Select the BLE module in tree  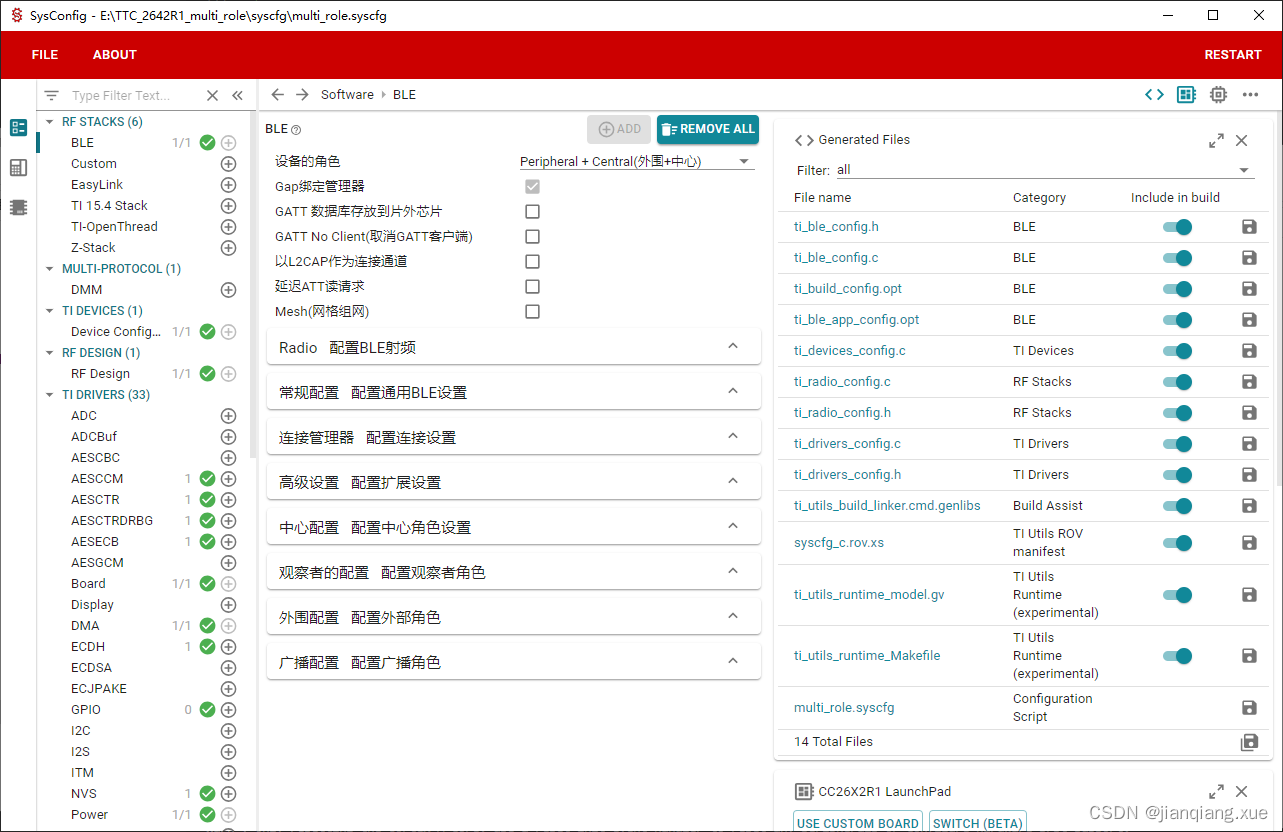click(82, 143)
